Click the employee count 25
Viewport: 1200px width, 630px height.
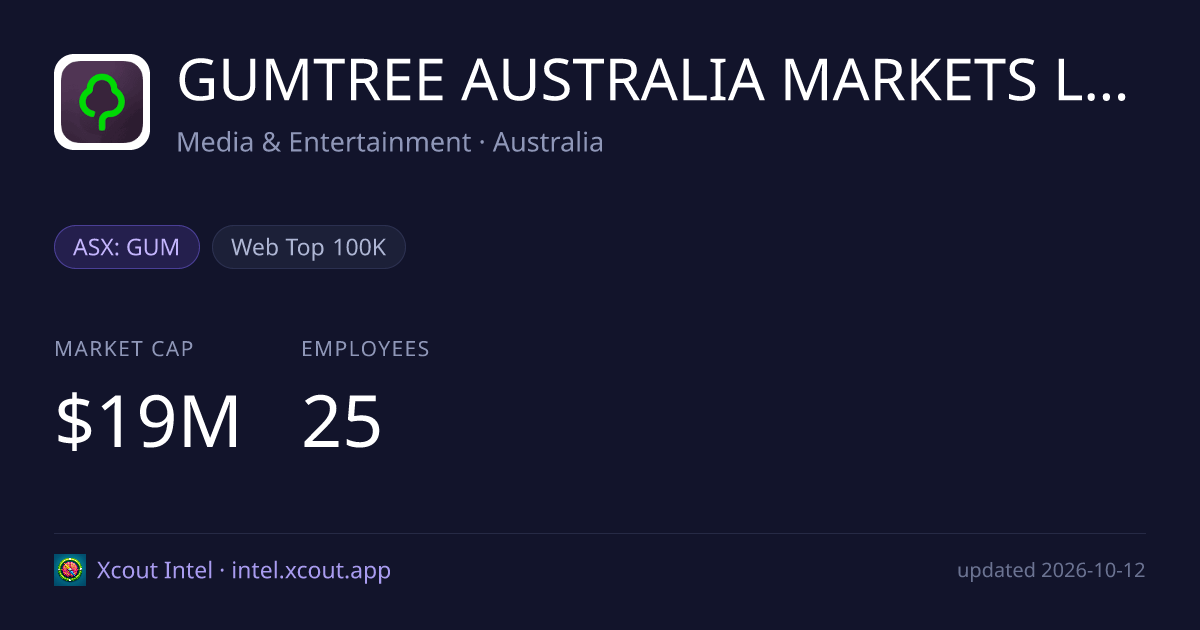(x=342, y=422)
